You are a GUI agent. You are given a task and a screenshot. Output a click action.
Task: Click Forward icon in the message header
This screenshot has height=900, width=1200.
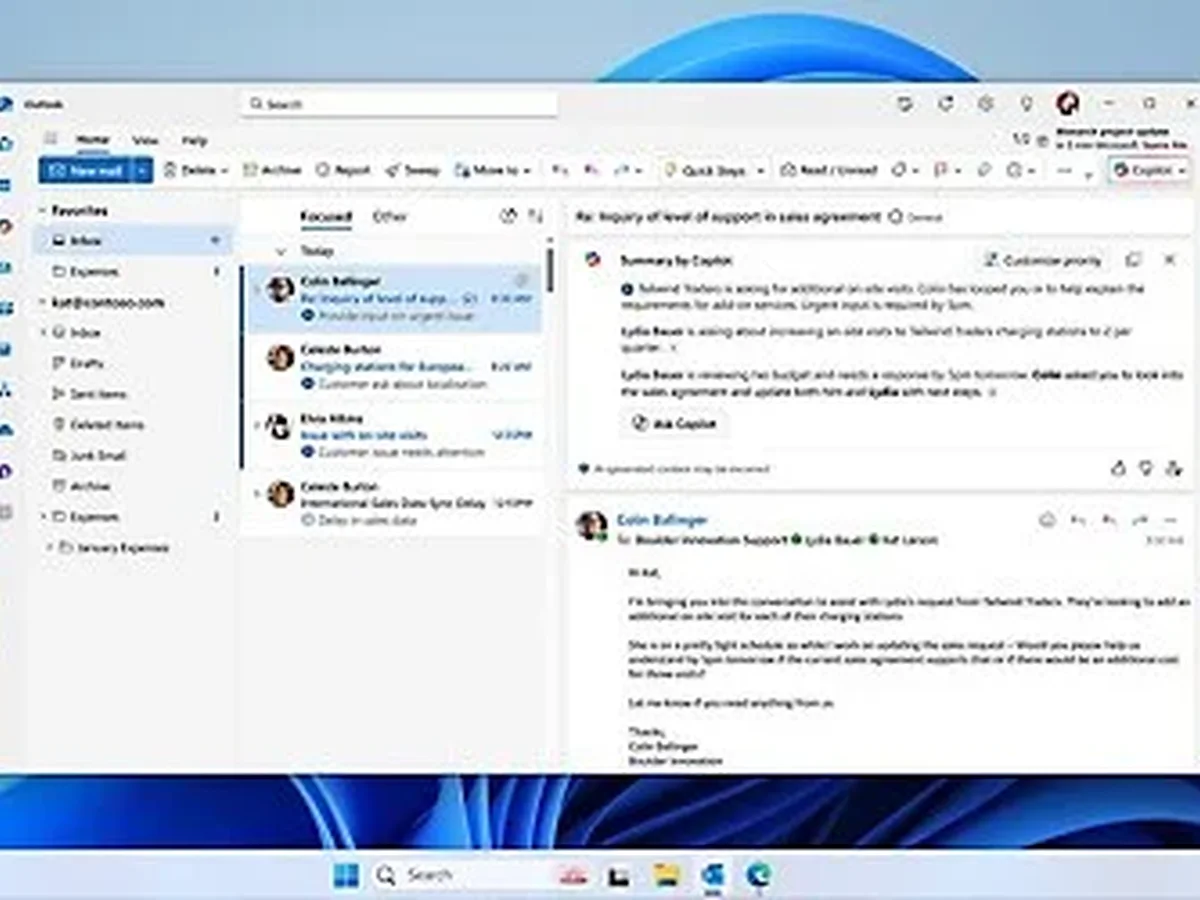coord(1140,520)
